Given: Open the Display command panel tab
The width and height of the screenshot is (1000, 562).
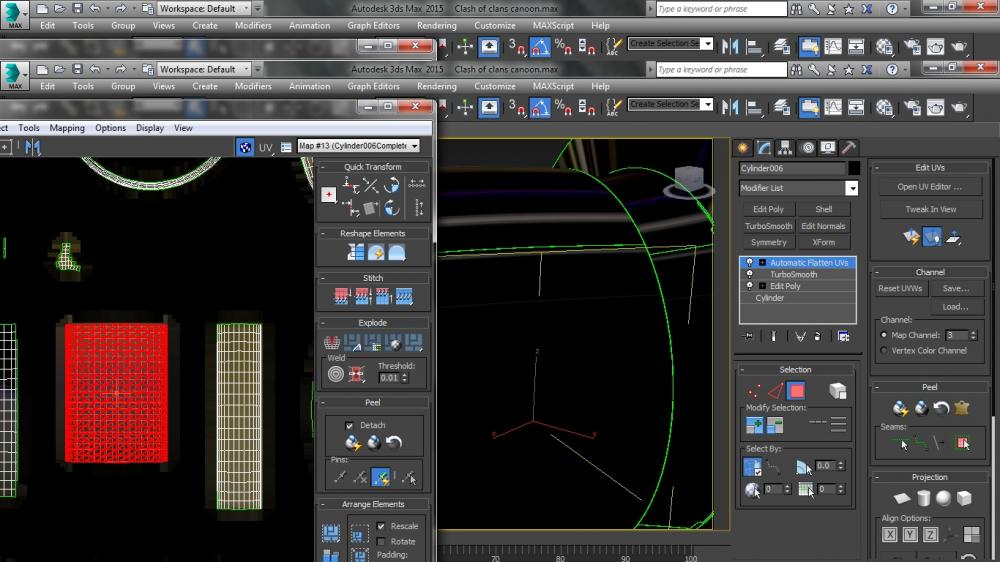Looking at the screenshot, I should tap(828, 148).
